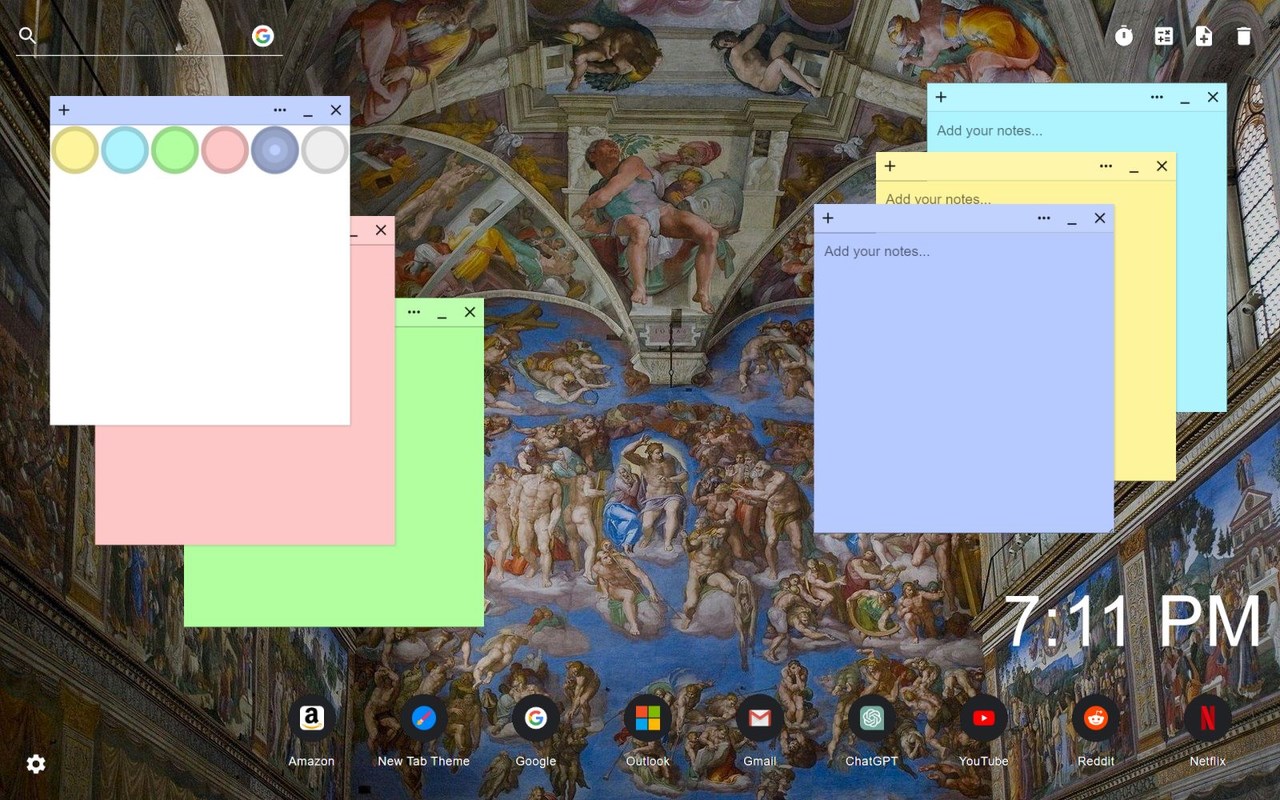Open the calculator icon

pos(1164,36)
